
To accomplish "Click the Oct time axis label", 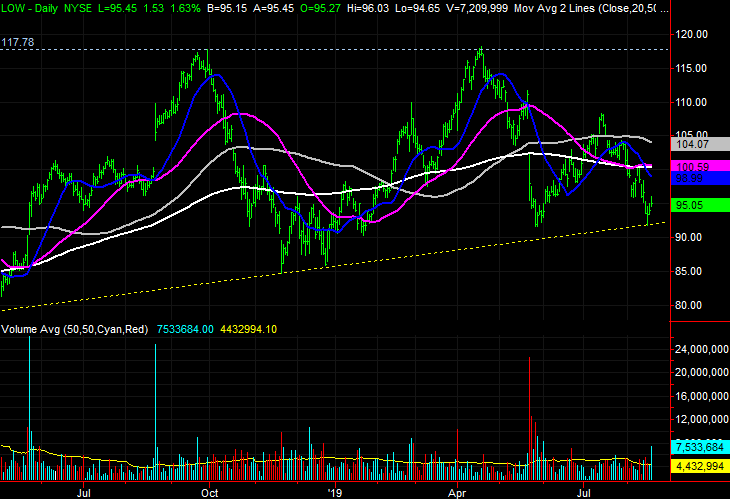I will coord(210,492).
